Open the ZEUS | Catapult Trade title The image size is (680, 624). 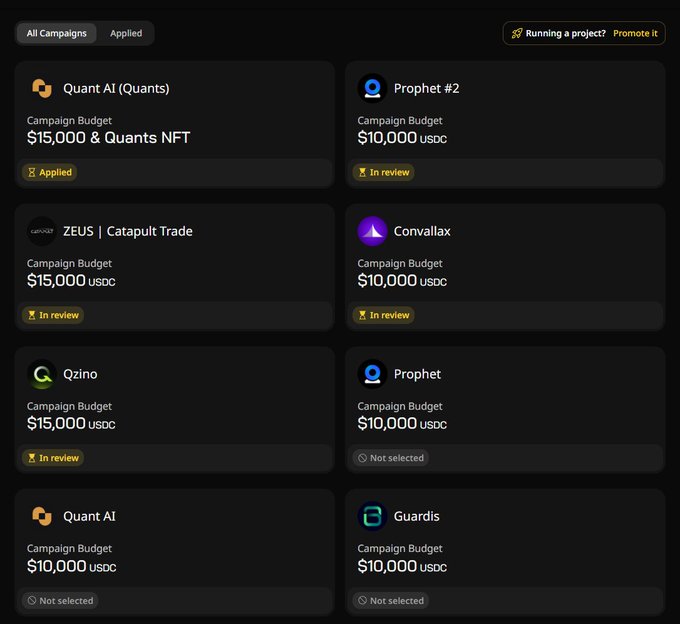pyautogui.click(x=128, y=231)
